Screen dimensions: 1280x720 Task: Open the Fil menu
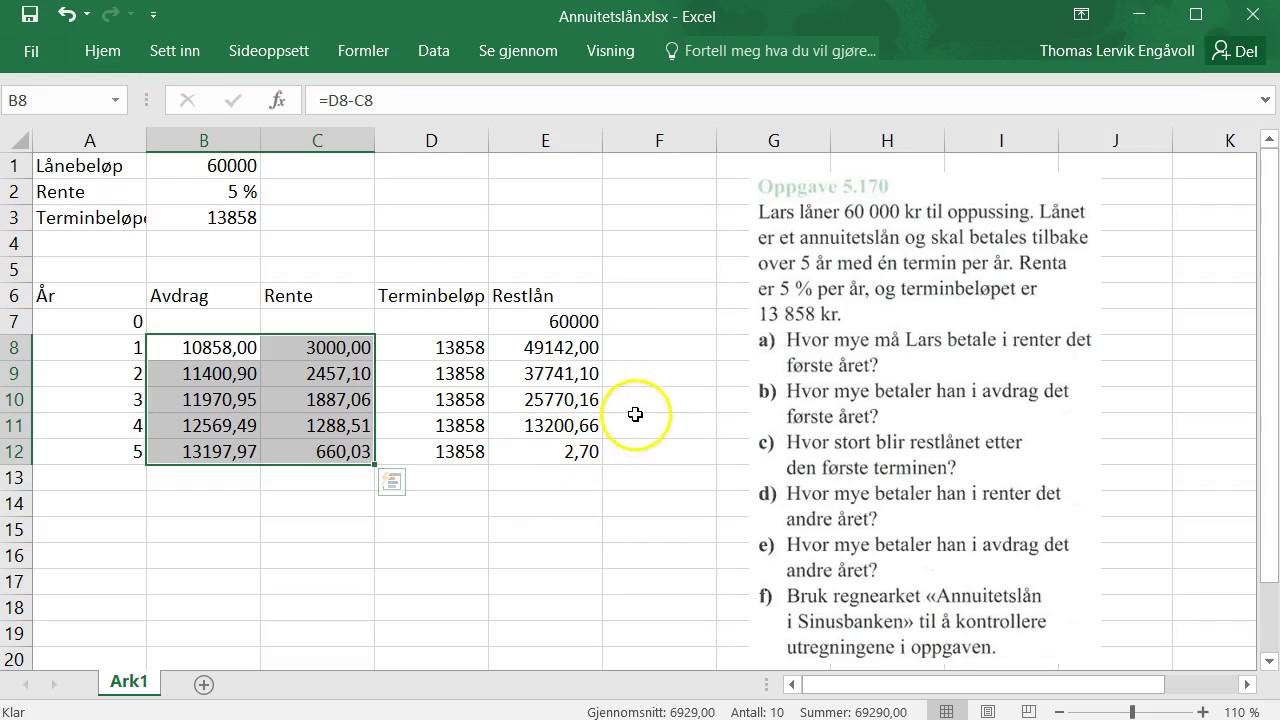pyautogui.click(x=31, y=51)
